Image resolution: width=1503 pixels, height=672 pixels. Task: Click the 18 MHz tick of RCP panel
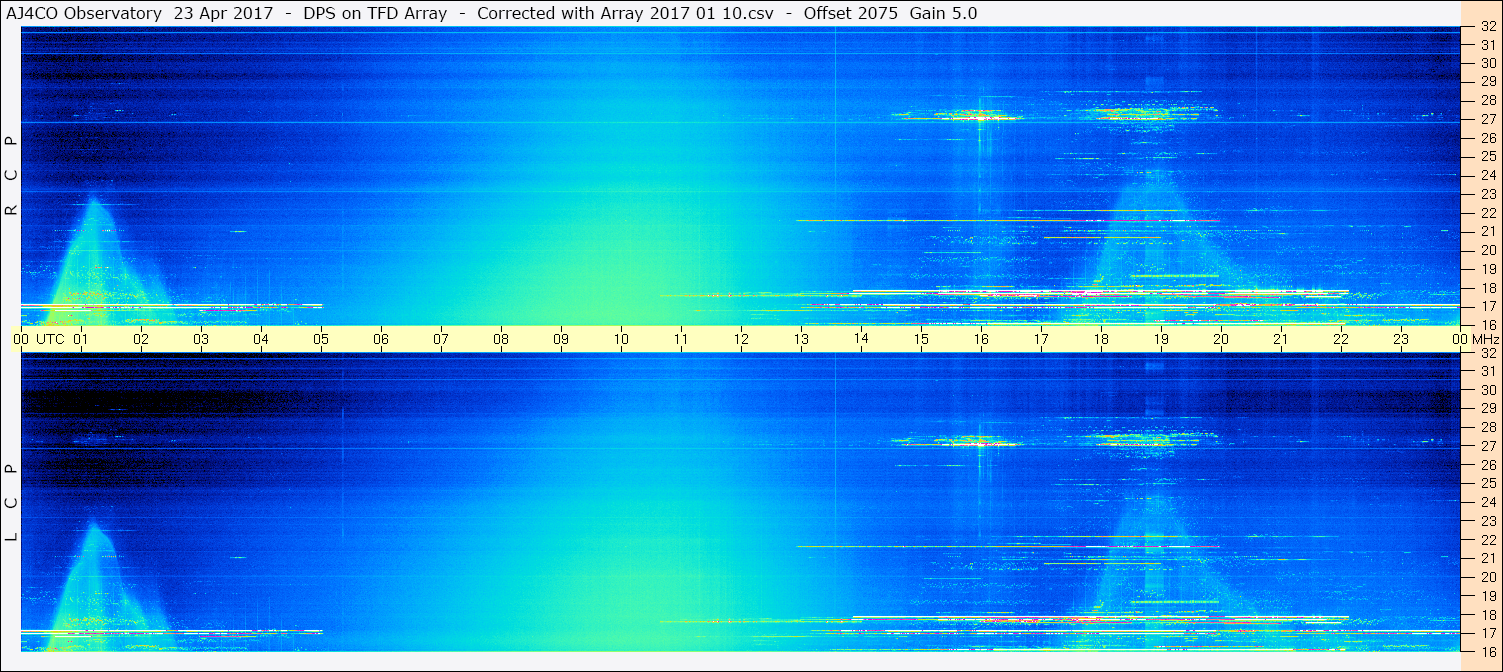click(x=1487, y=288)
